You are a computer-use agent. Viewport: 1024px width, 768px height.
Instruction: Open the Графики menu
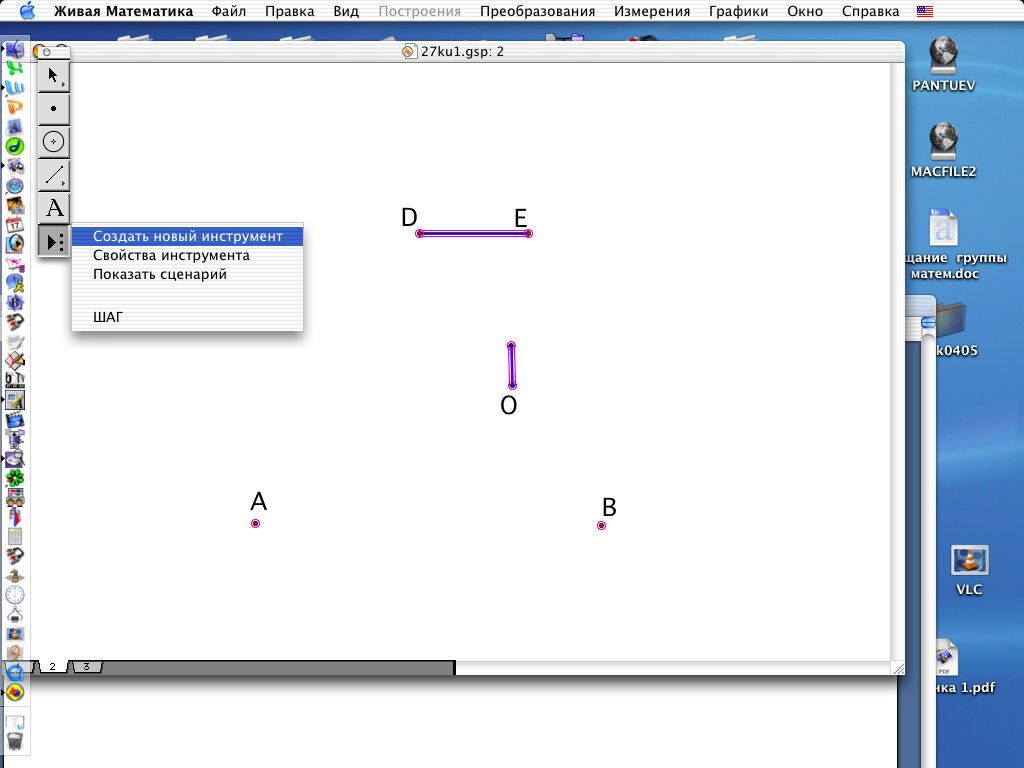739,11
